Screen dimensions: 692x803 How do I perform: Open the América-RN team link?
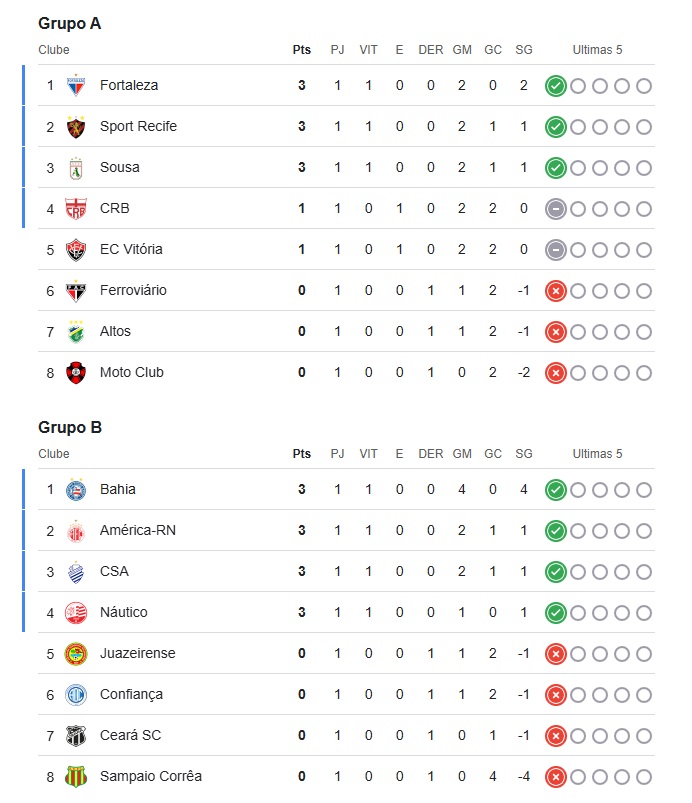(x=138, y=531)
